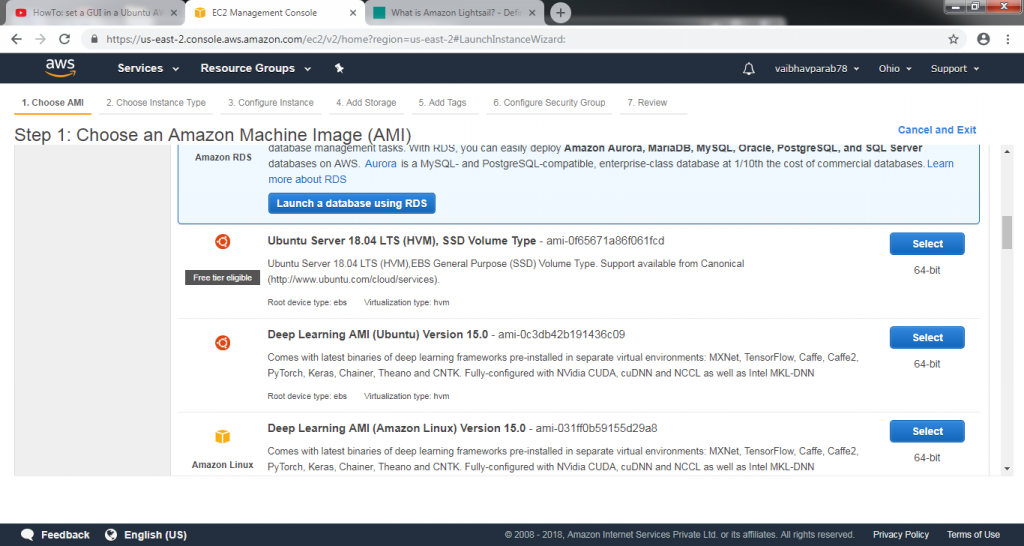
Task: Click the browser reload icon
Action: click(x=65, y=39)
